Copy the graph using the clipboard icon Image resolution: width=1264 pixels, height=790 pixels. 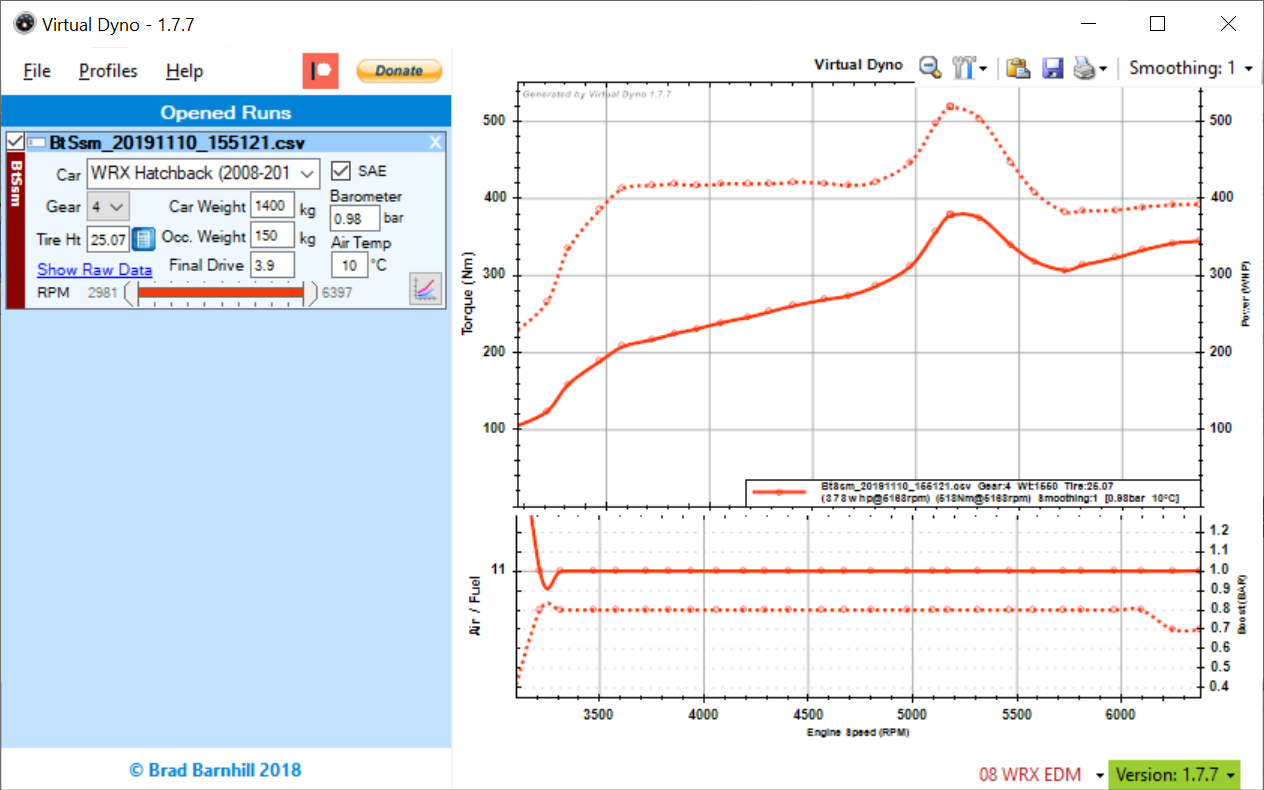[1018, 68]
